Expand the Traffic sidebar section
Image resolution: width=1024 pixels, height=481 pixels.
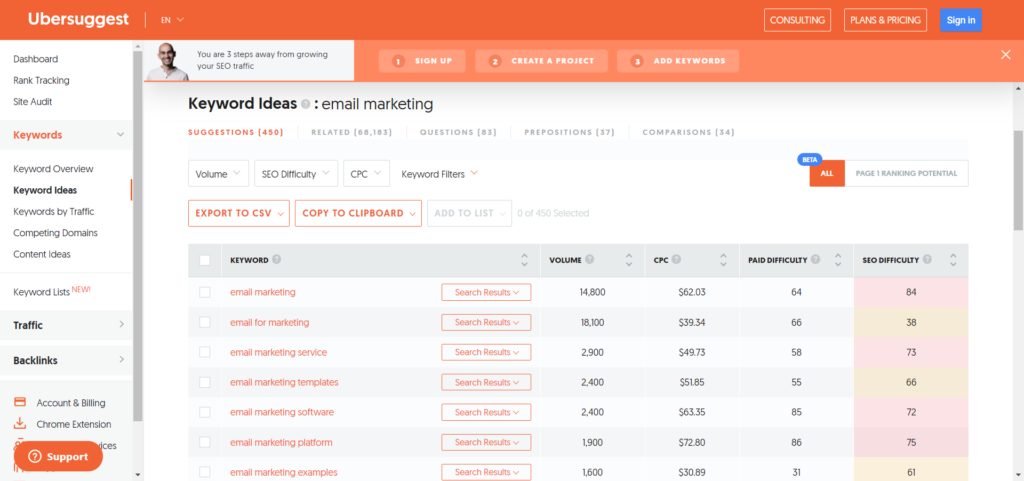(x=121, y=325)
